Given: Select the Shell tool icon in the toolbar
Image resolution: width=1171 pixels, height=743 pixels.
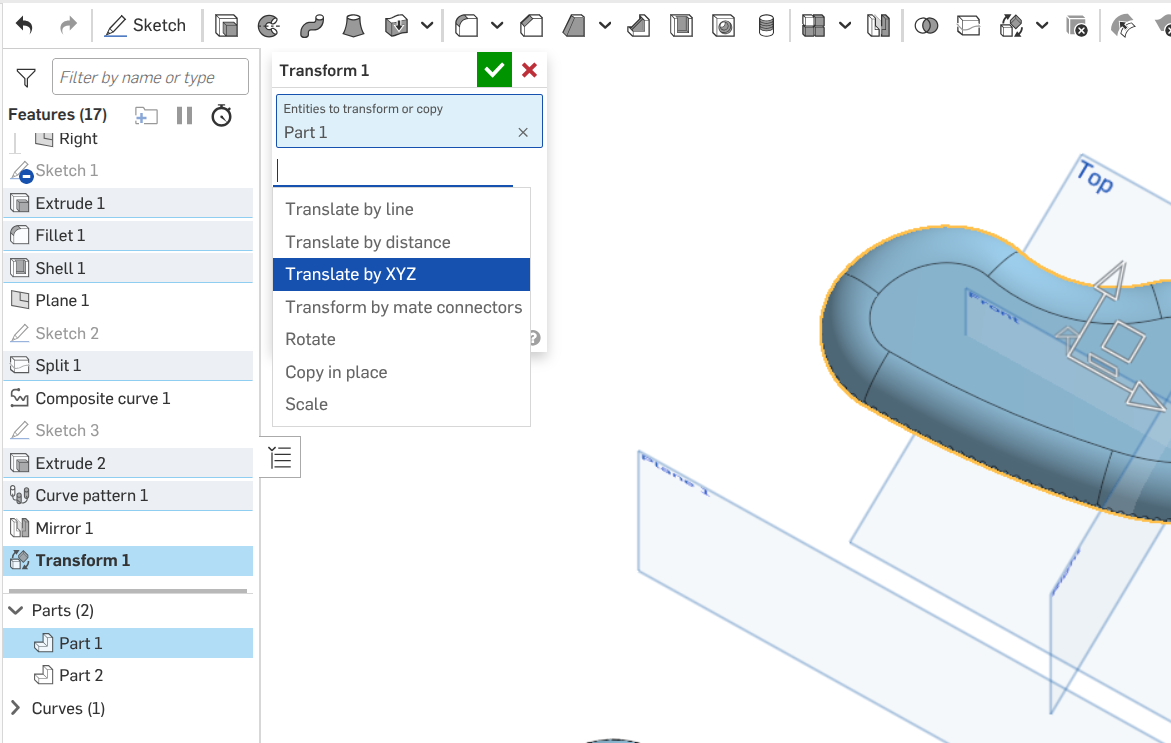Looking at the screenshot, I should [681, 26].
